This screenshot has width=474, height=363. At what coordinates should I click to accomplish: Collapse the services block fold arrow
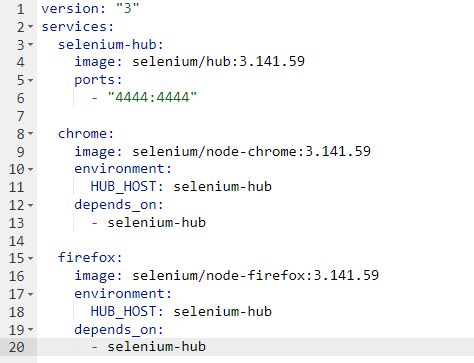pos(31,26)
